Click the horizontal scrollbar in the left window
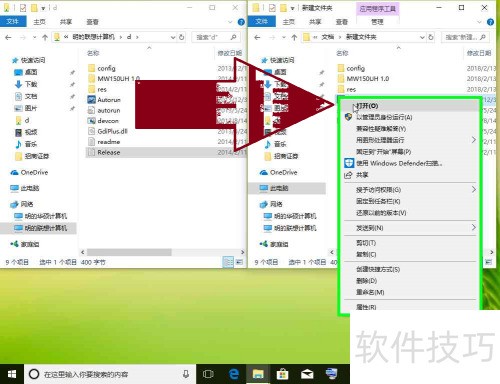Screen dimensions: 500x384 pos(129,252)
